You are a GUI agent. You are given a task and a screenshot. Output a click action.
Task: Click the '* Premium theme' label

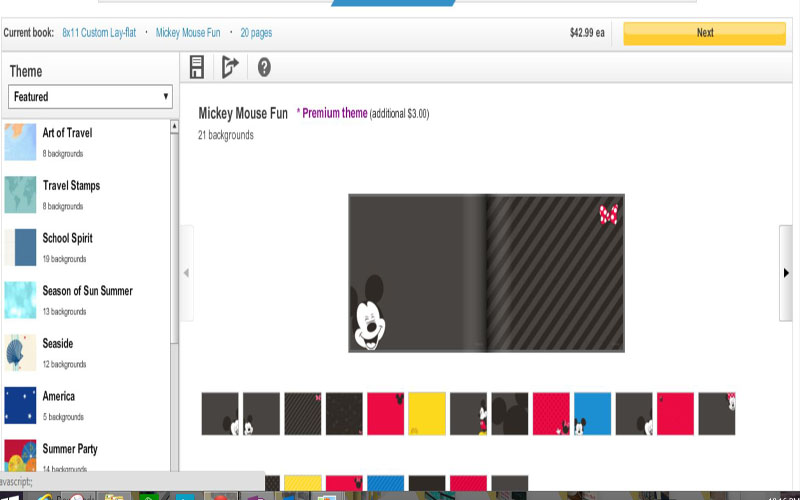[332, 113]
